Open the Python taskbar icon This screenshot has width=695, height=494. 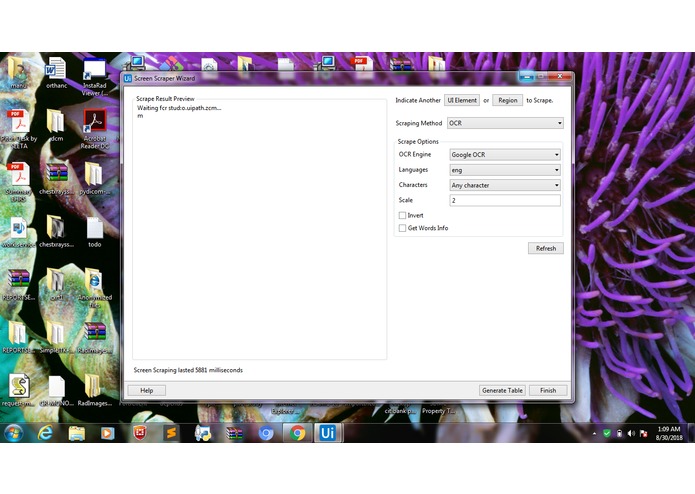click(203, 433)
